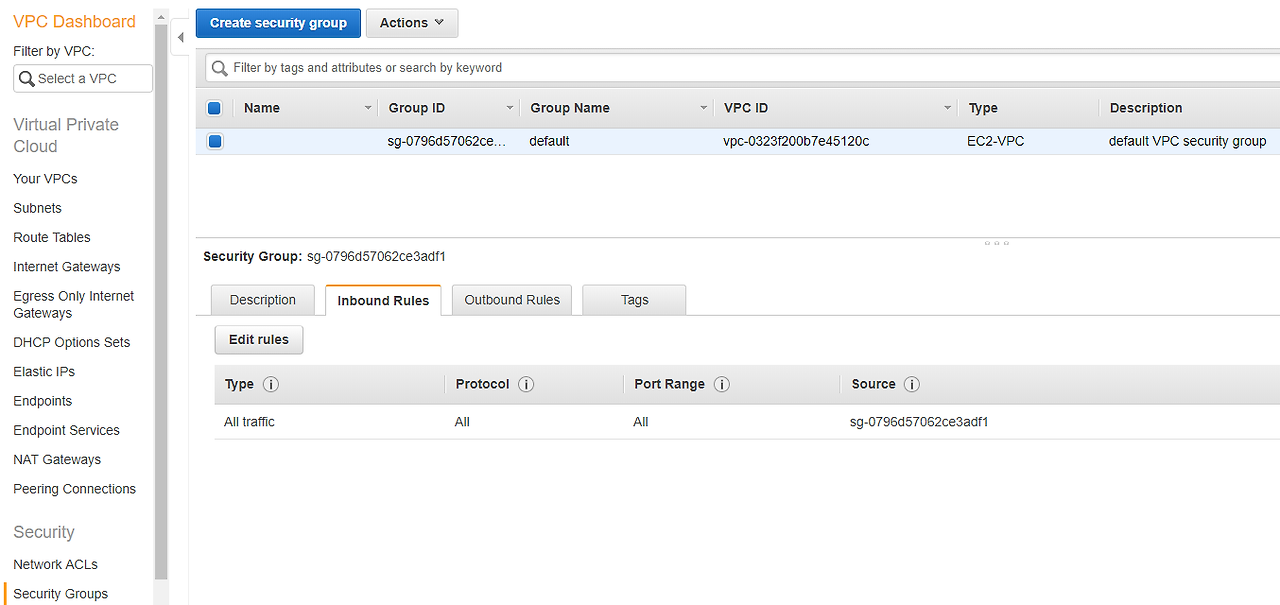The height and width of the screenshot is (605, 1280).
Task: Click the info icon next to Protocol
Action: (x=526, y=384)
